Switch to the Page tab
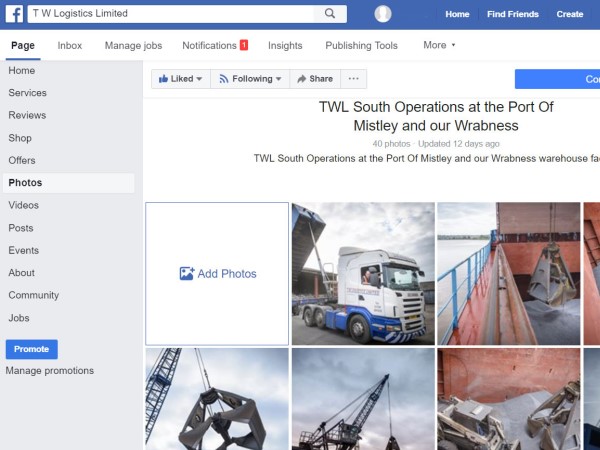Viewport: 600px width, 450px height. pyautogui.click(x=23, y=46)
